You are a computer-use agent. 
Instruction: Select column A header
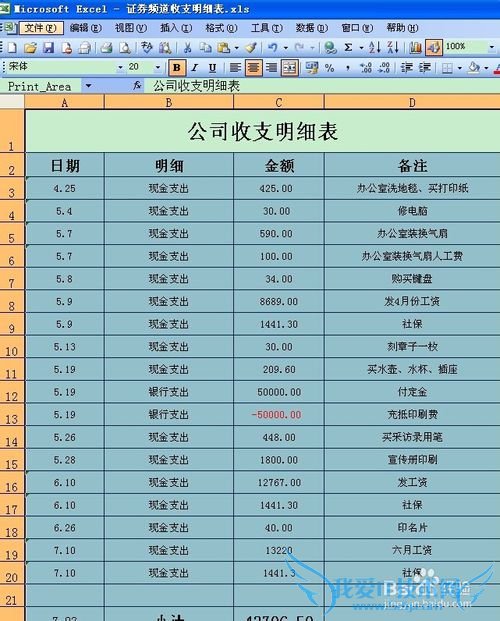pos(65,103)
